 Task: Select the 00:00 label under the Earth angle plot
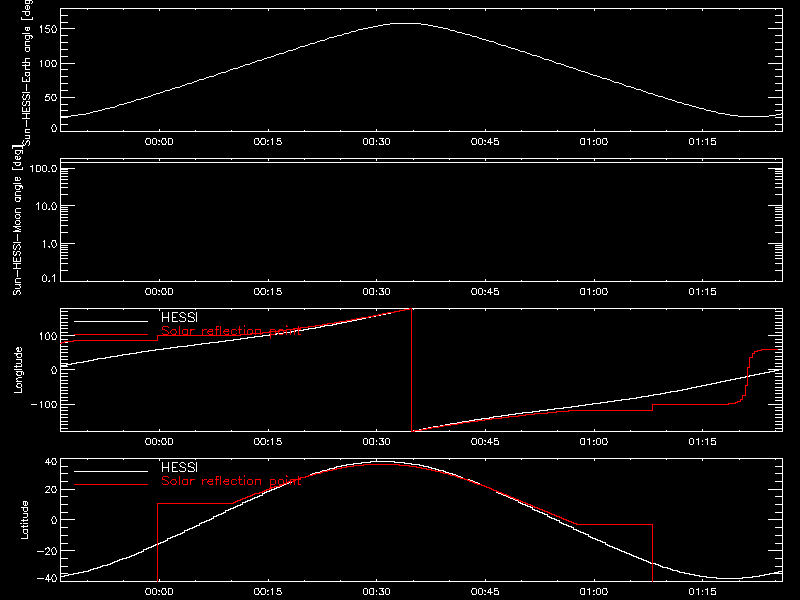click(159, 142)
